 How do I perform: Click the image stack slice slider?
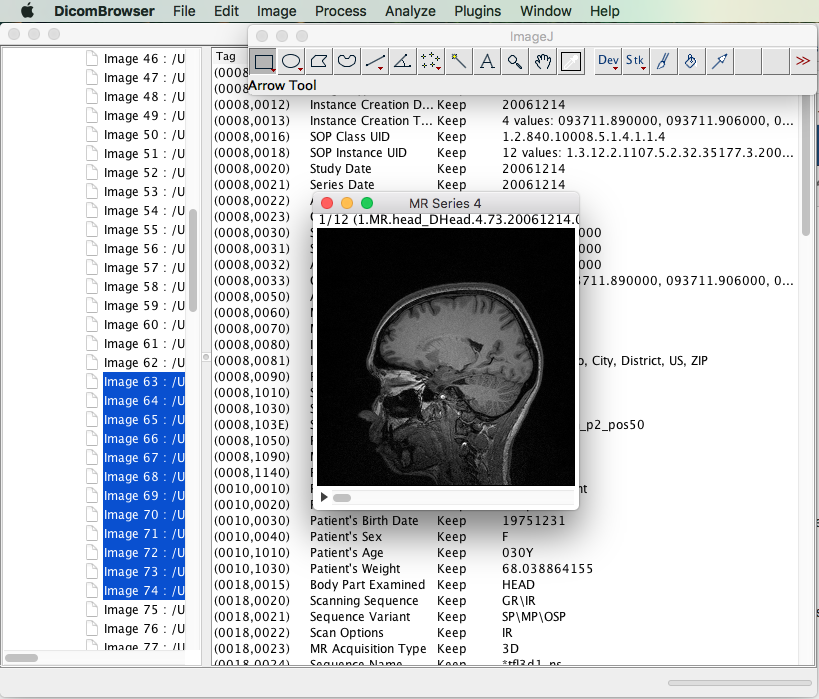click(x=342, y=497)
